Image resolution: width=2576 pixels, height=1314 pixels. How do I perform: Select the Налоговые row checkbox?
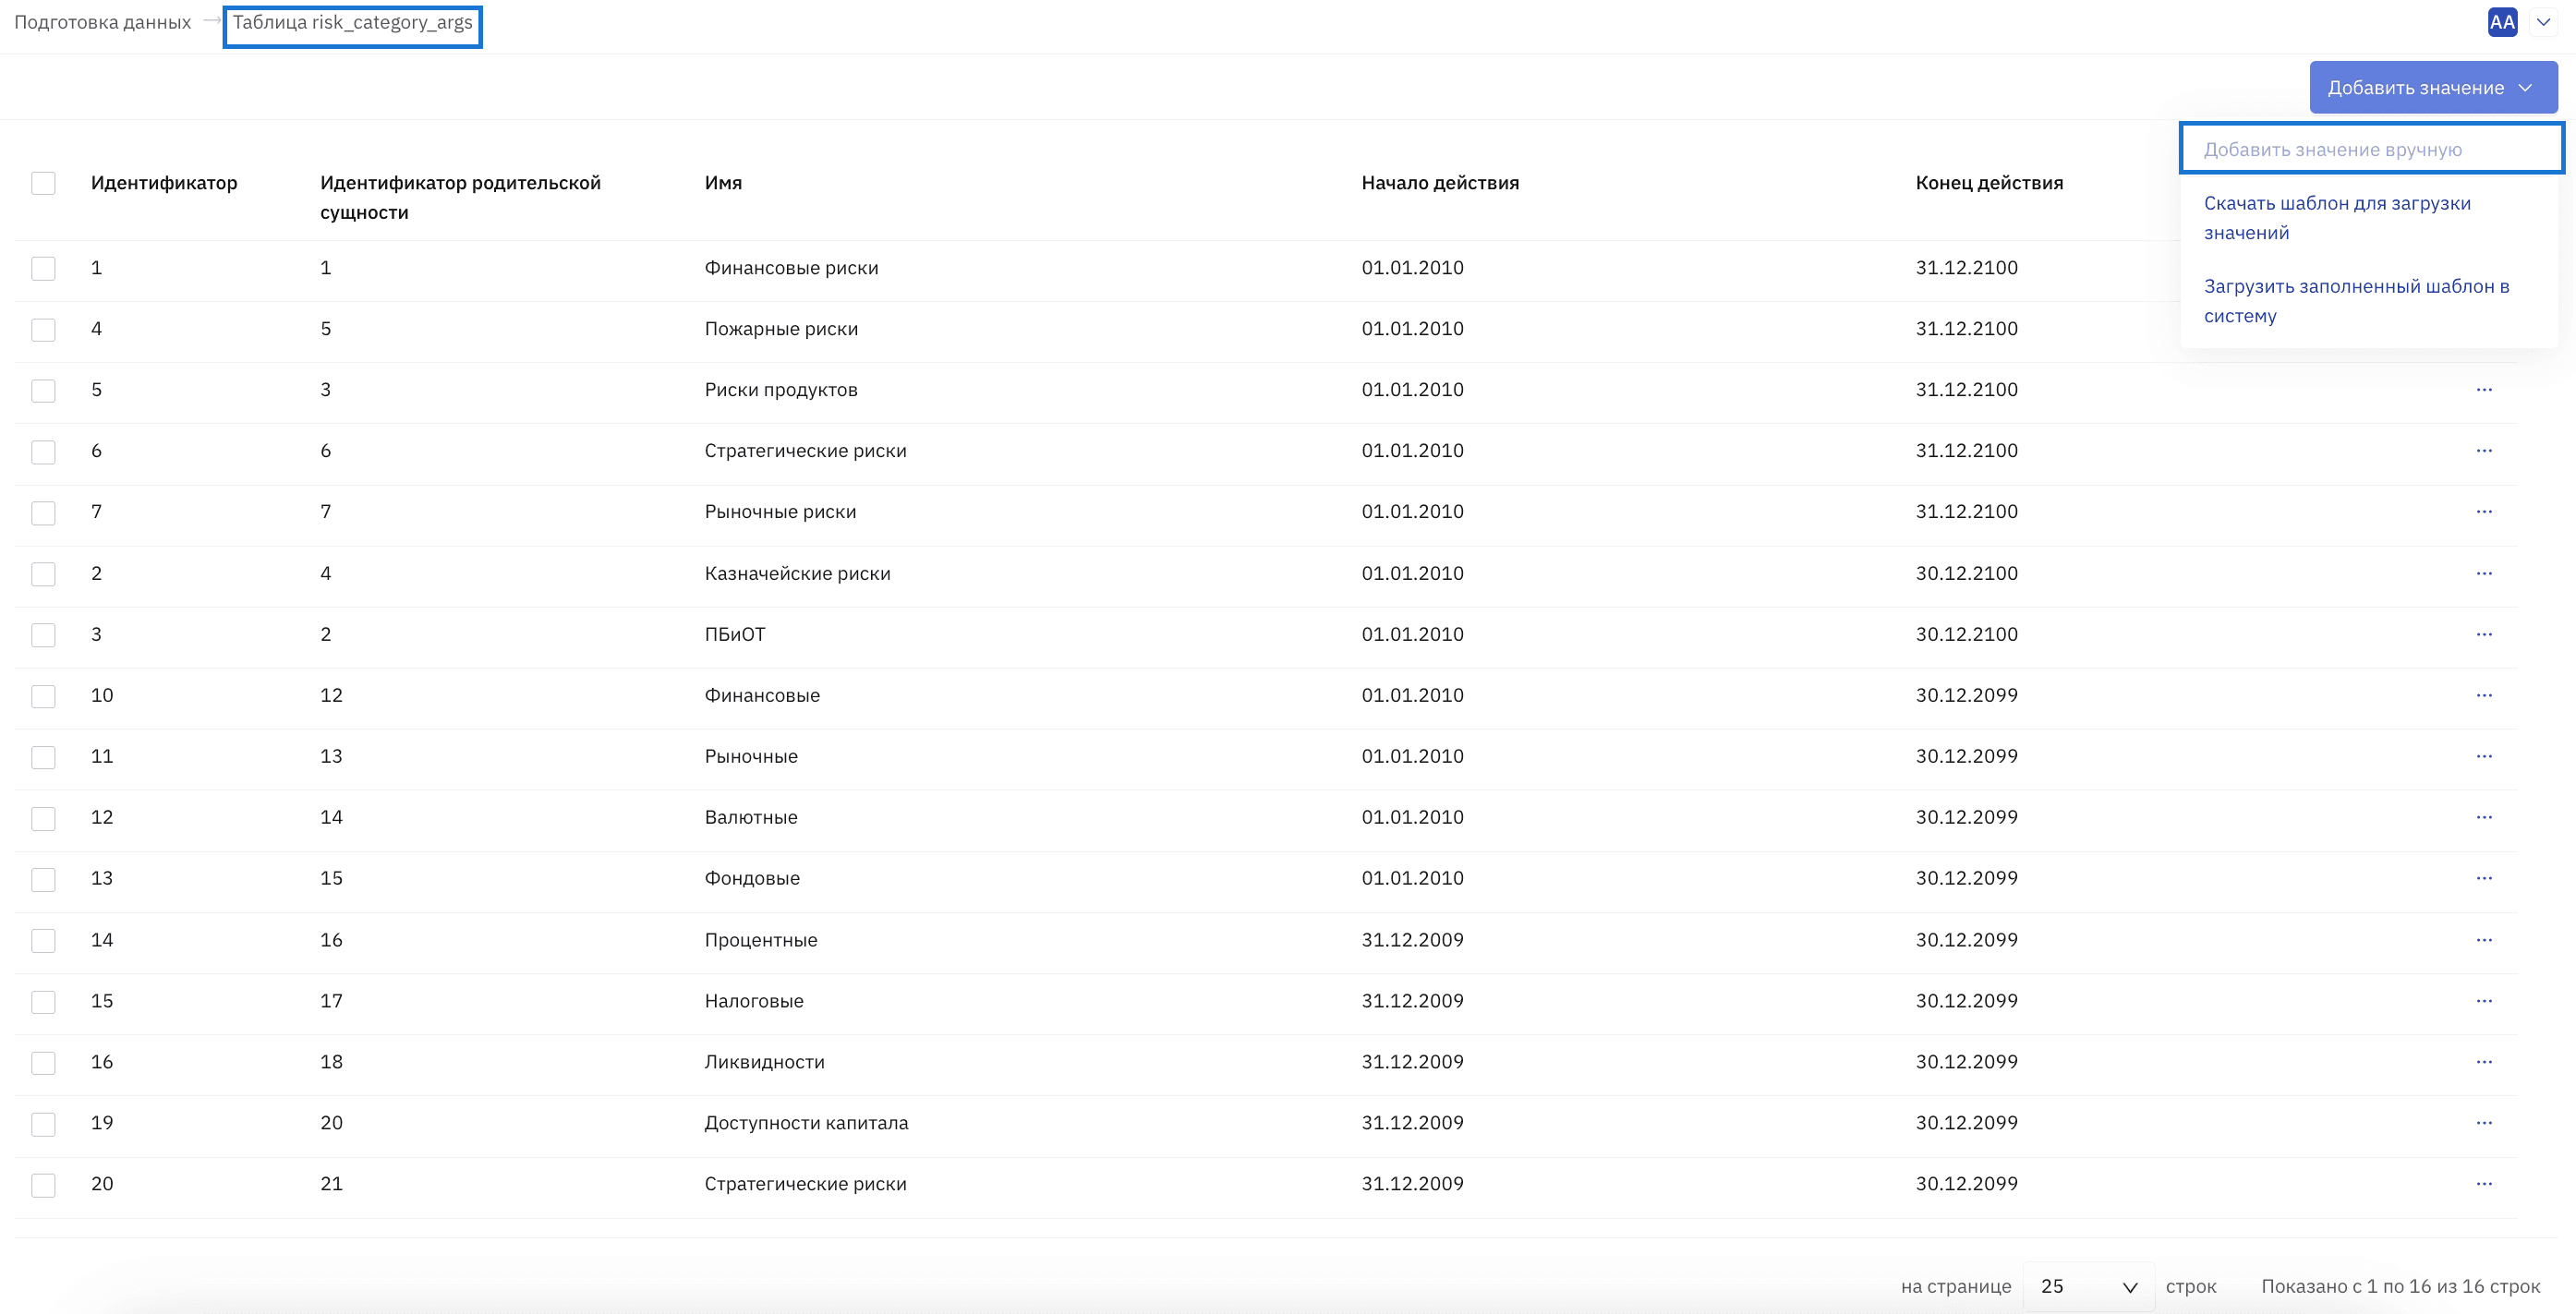43,1001
